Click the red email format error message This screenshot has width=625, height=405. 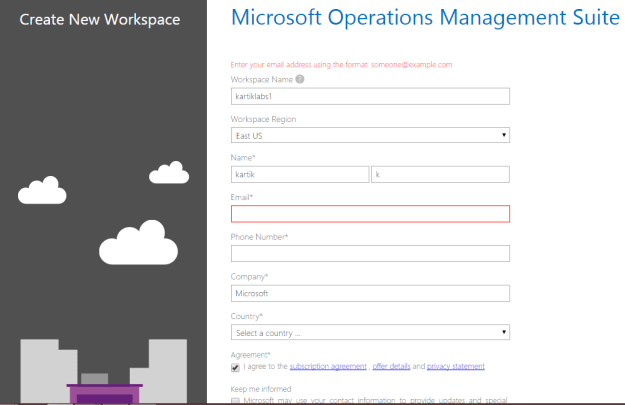point(341,65)
